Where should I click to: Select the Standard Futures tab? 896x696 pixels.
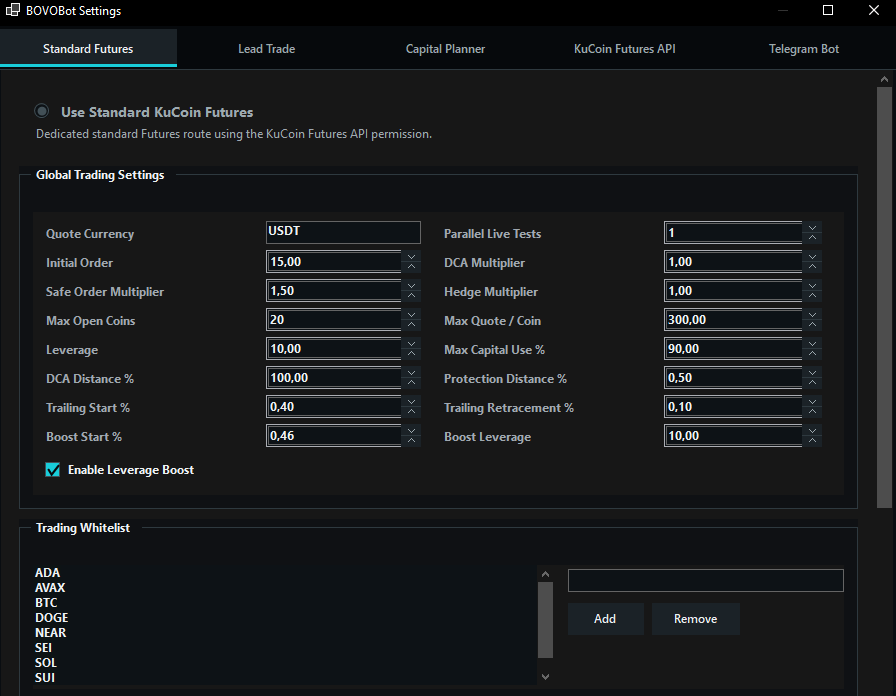click(x=88, y=49)
